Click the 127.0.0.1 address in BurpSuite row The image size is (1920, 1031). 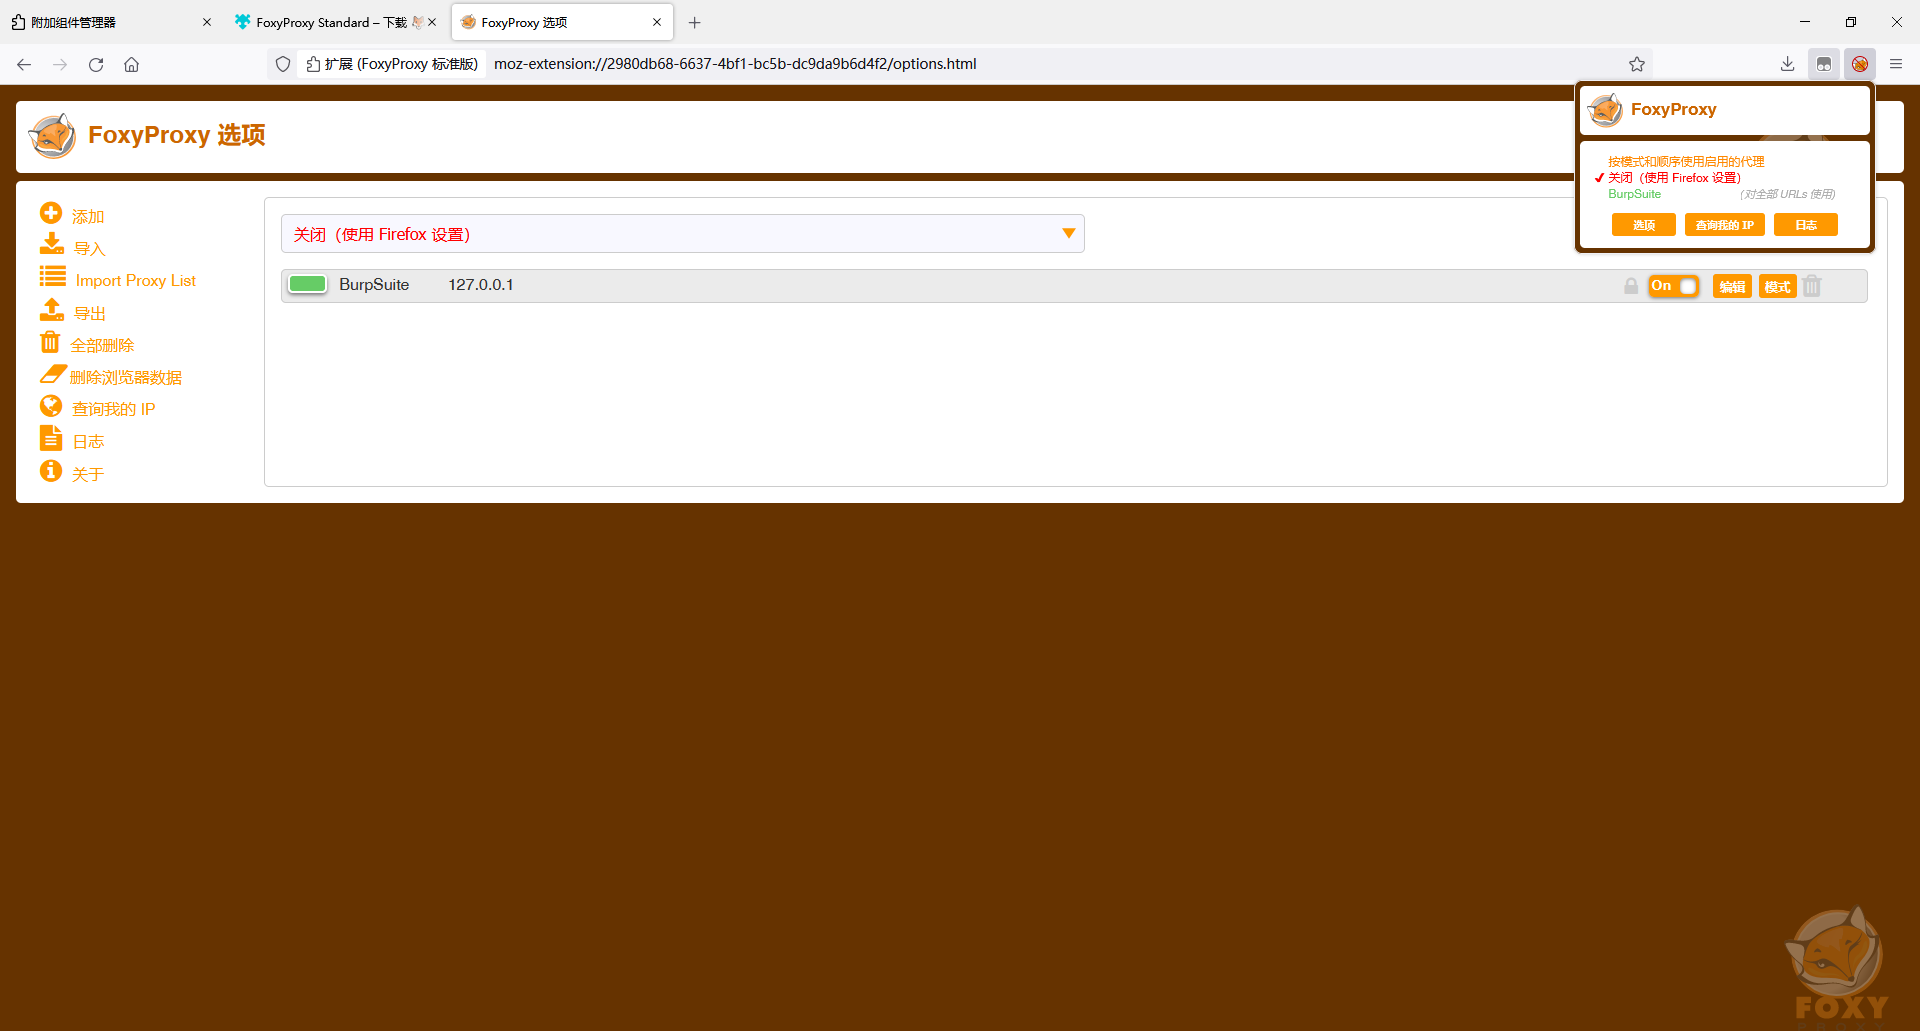[481, 285]
